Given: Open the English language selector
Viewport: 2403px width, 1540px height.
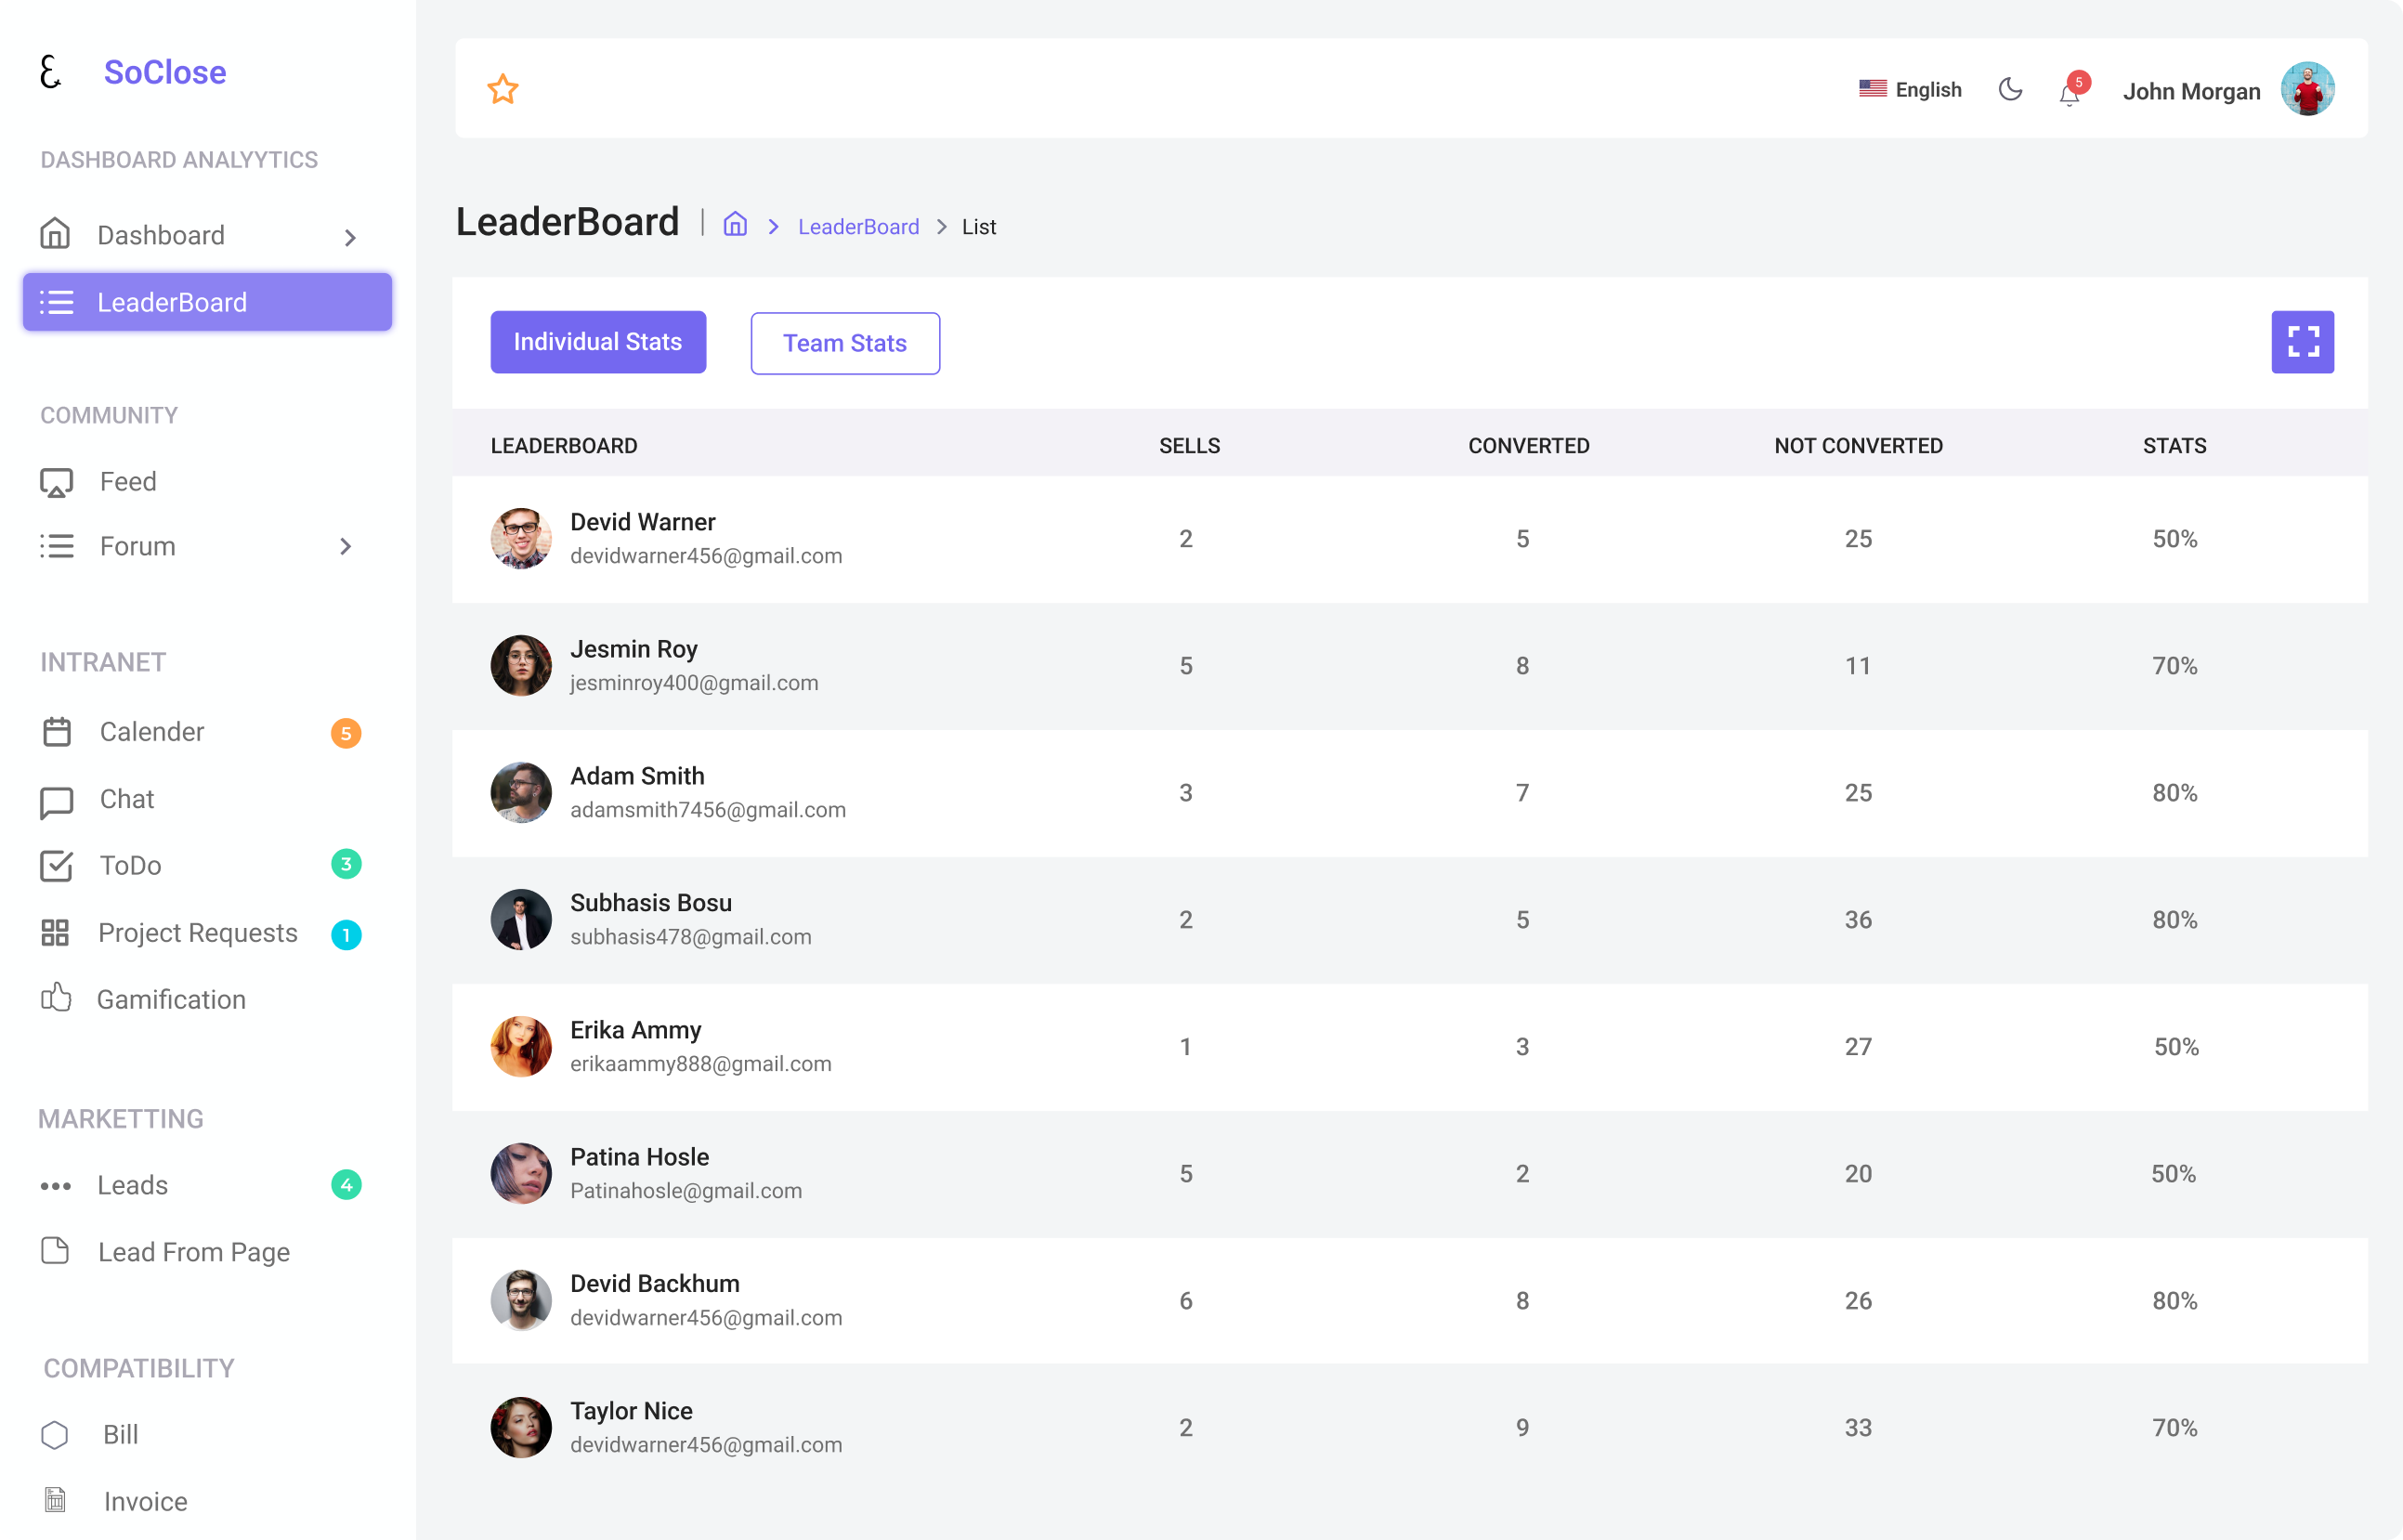Looking at the screenshot, I should click(x=1910, y=89).
